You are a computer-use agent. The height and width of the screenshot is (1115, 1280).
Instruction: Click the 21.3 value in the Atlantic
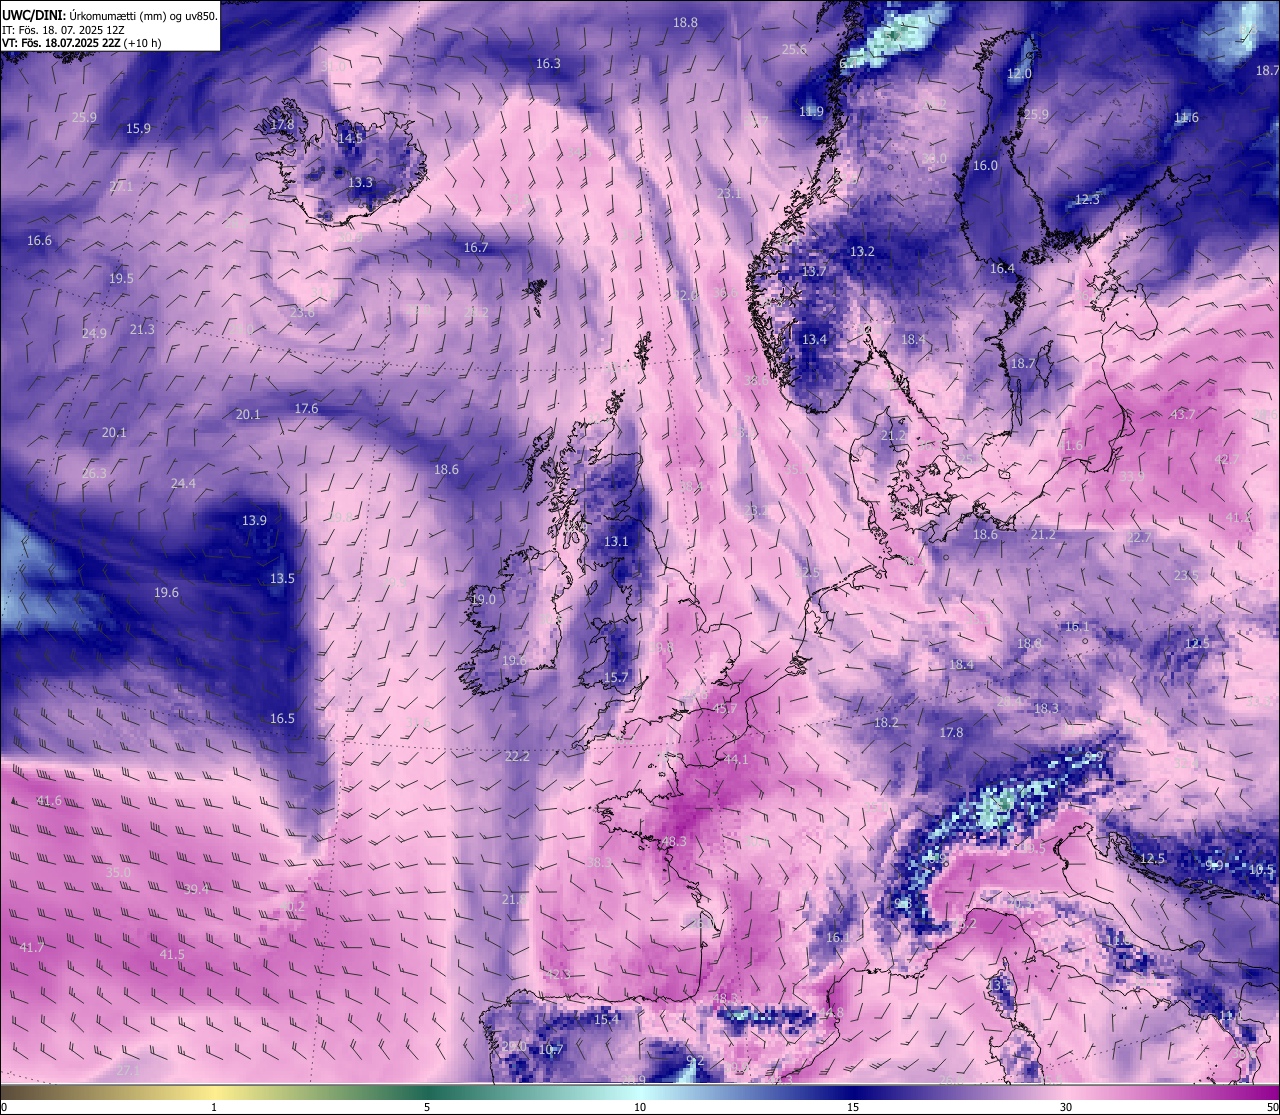142,330
